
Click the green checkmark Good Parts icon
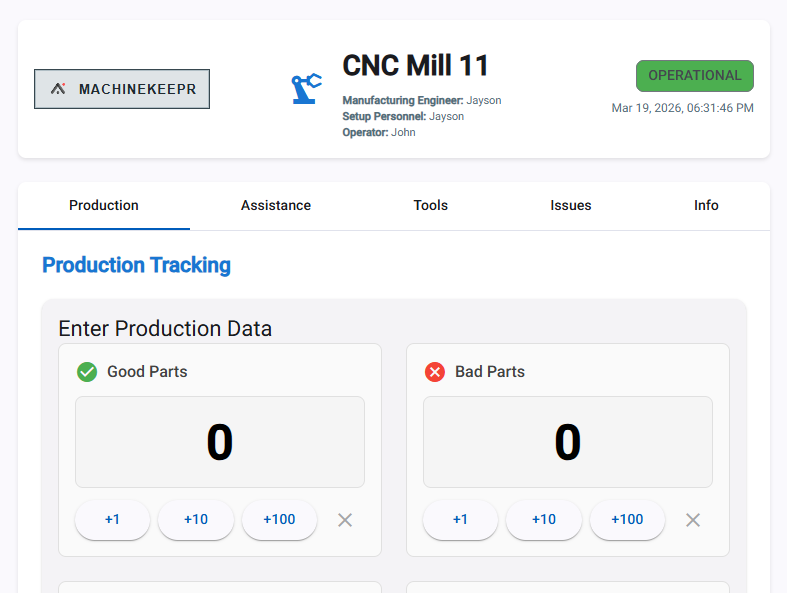point(87,372)
